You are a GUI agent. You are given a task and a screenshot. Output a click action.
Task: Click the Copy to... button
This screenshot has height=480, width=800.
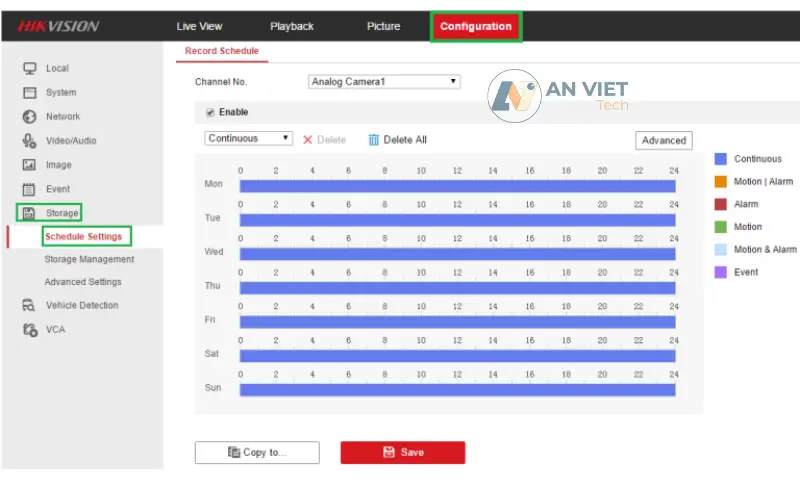(x=257, y=452)
